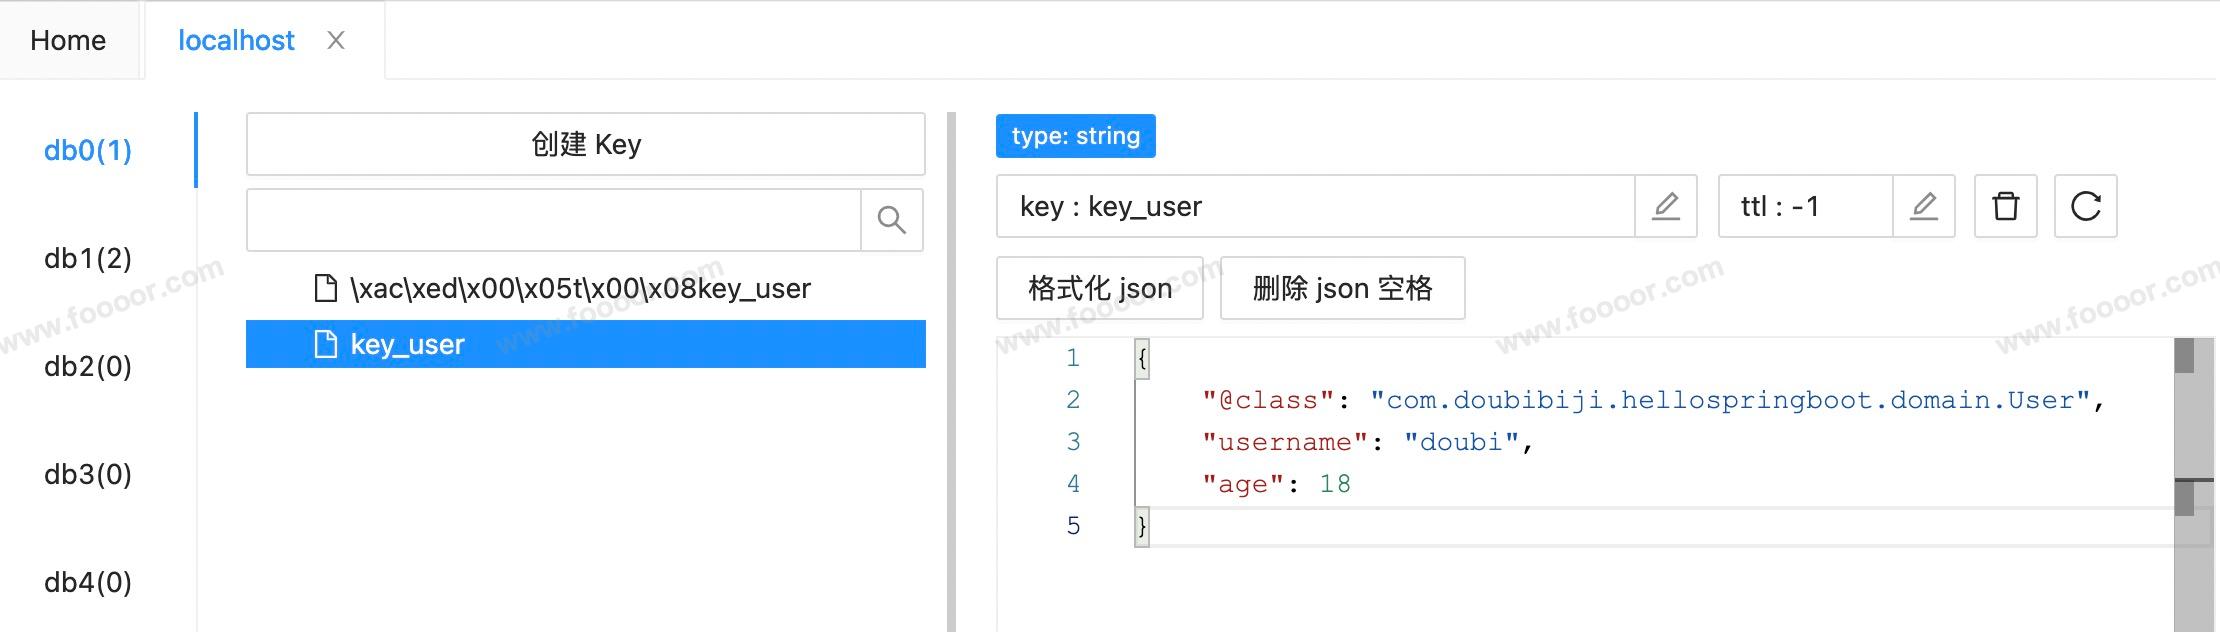Viewport: 2220px width, 632px height.
Task: Refresh the key value with reload icon
Action: (2085, 207)
